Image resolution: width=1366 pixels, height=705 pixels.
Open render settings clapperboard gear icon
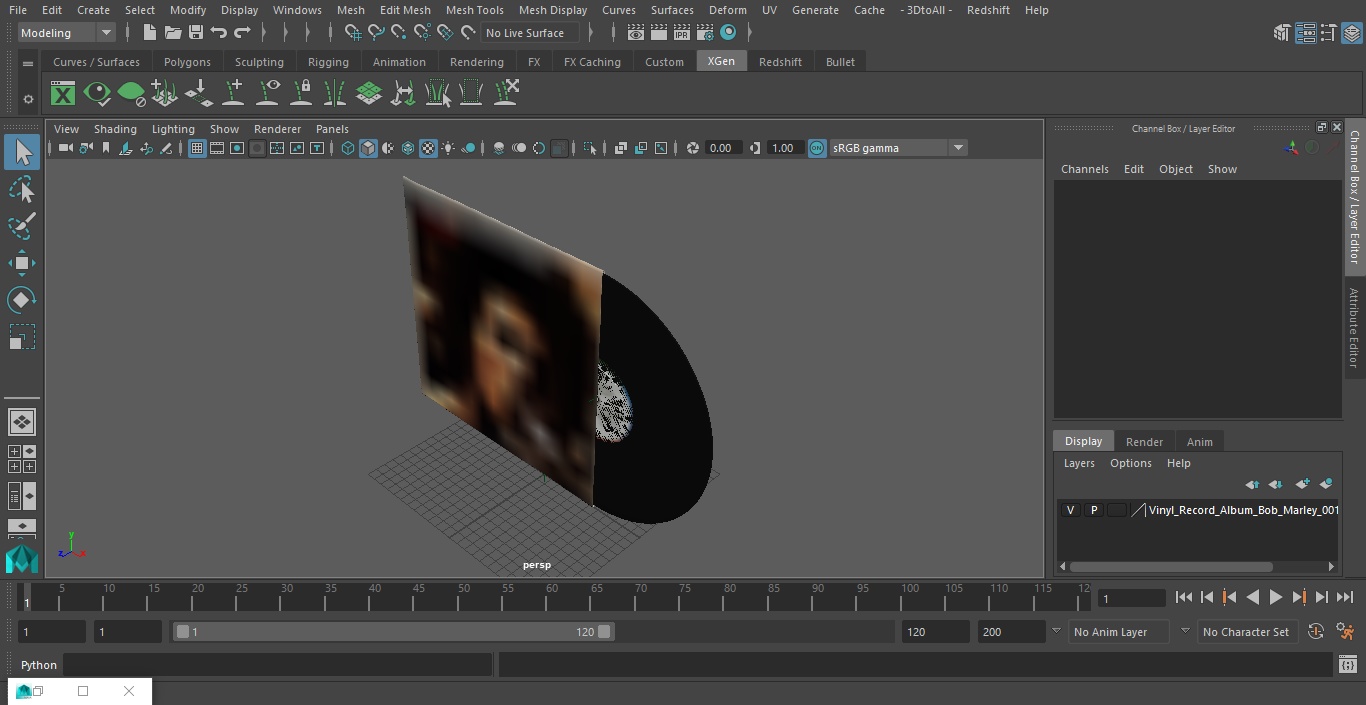point(705,33)
